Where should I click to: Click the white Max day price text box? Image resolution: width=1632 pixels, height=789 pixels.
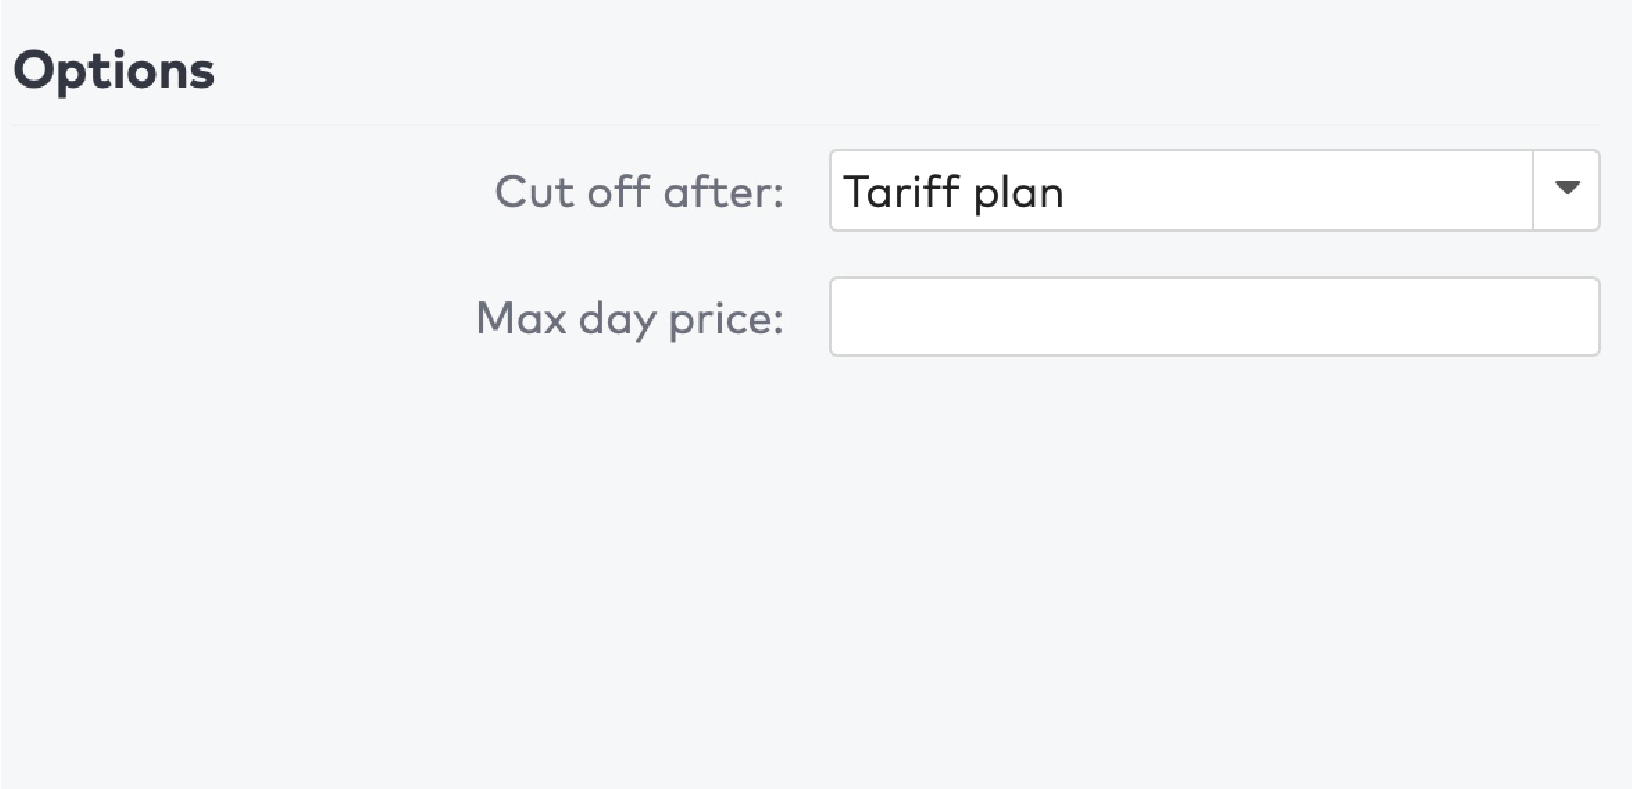1215,316
